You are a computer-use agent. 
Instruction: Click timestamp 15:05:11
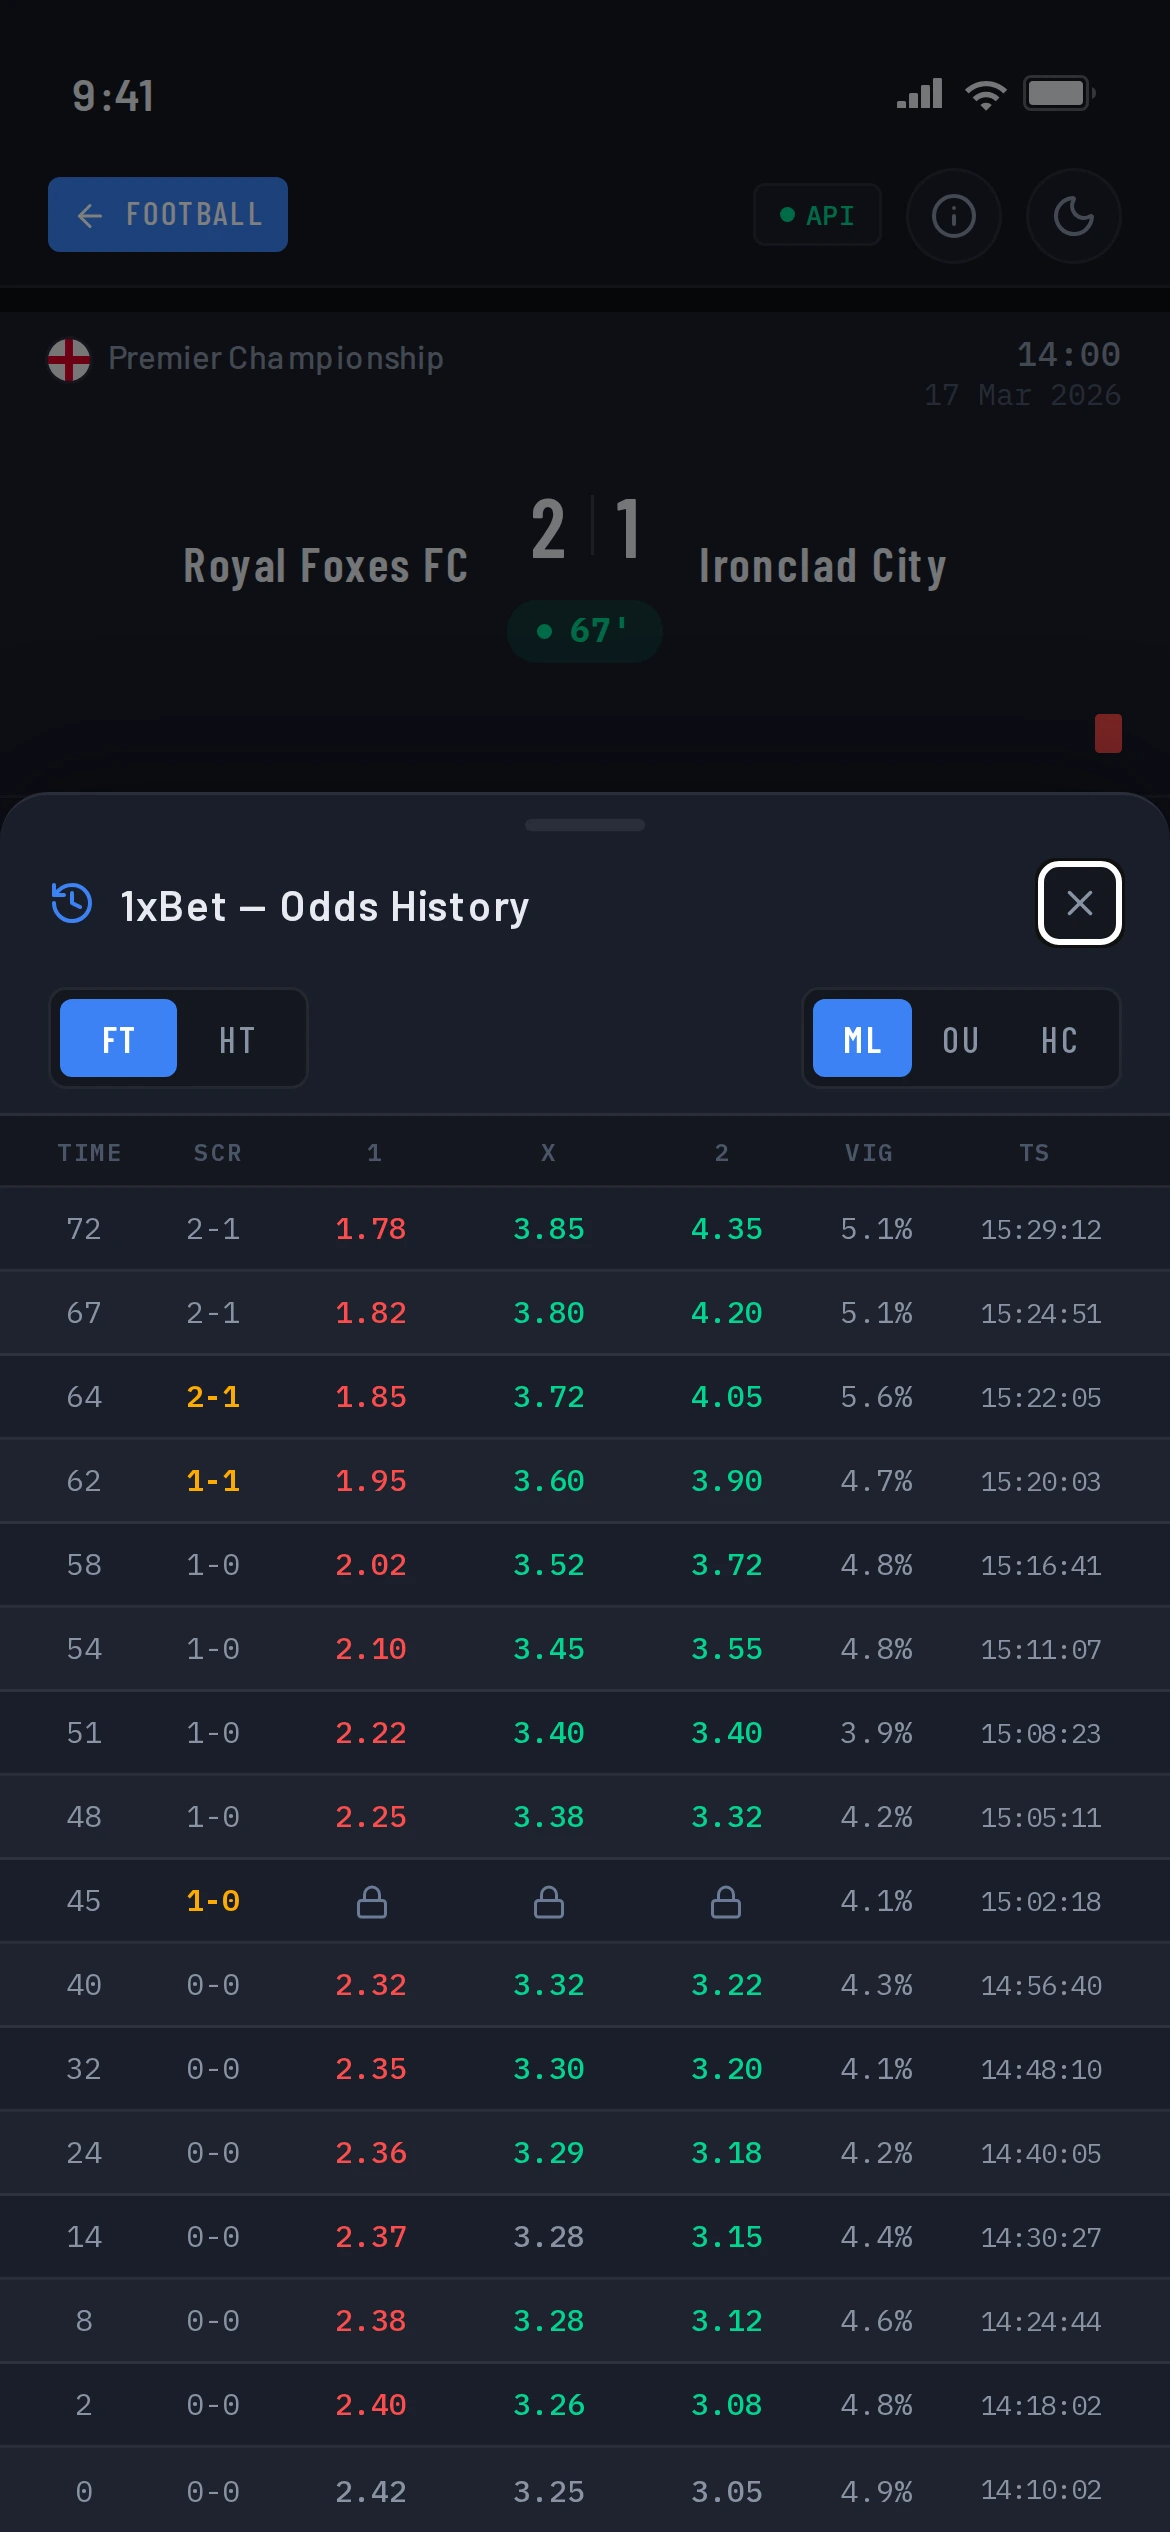click(1041, 1817)
